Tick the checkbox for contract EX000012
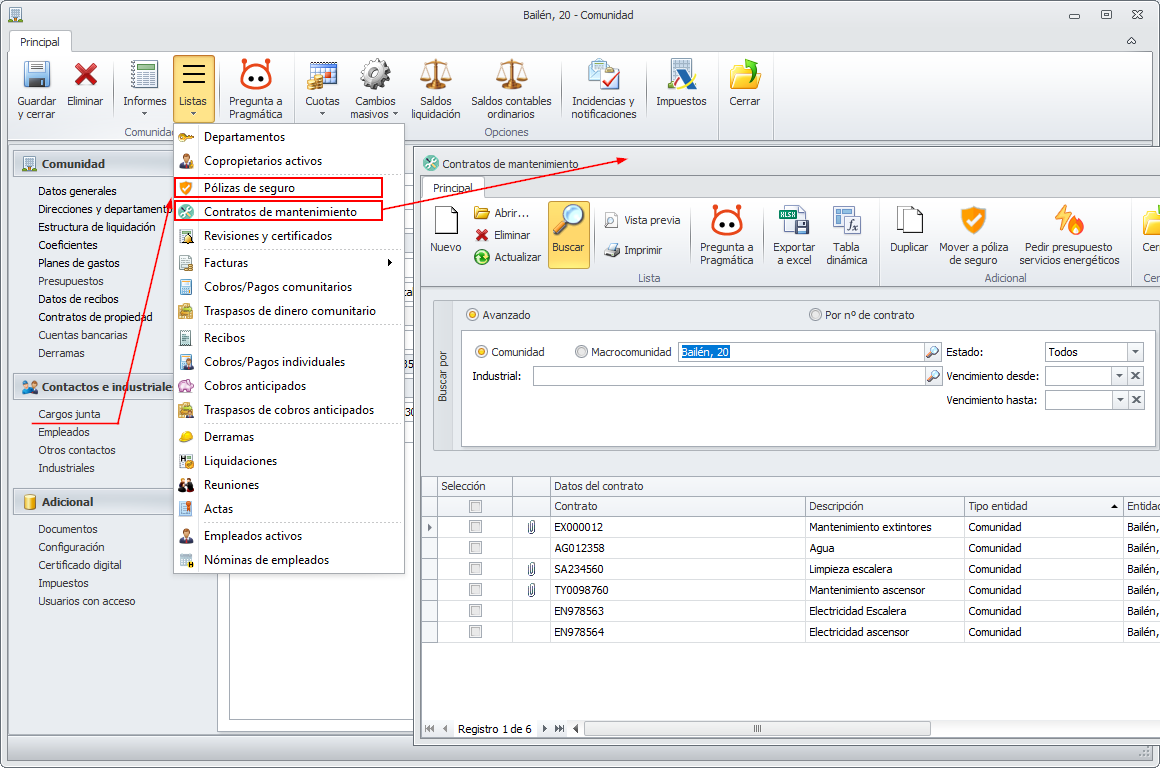Screen dimensions: 1160x768 point(475,527)
